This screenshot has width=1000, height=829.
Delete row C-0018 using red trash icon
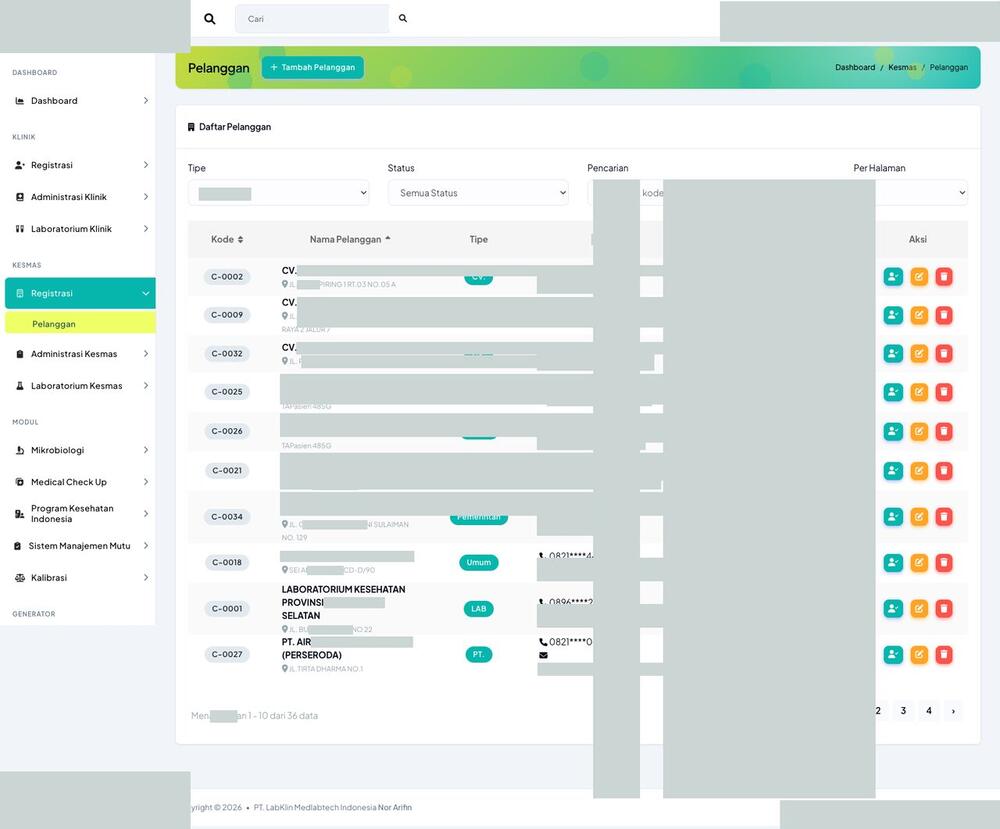click(944, 562)
